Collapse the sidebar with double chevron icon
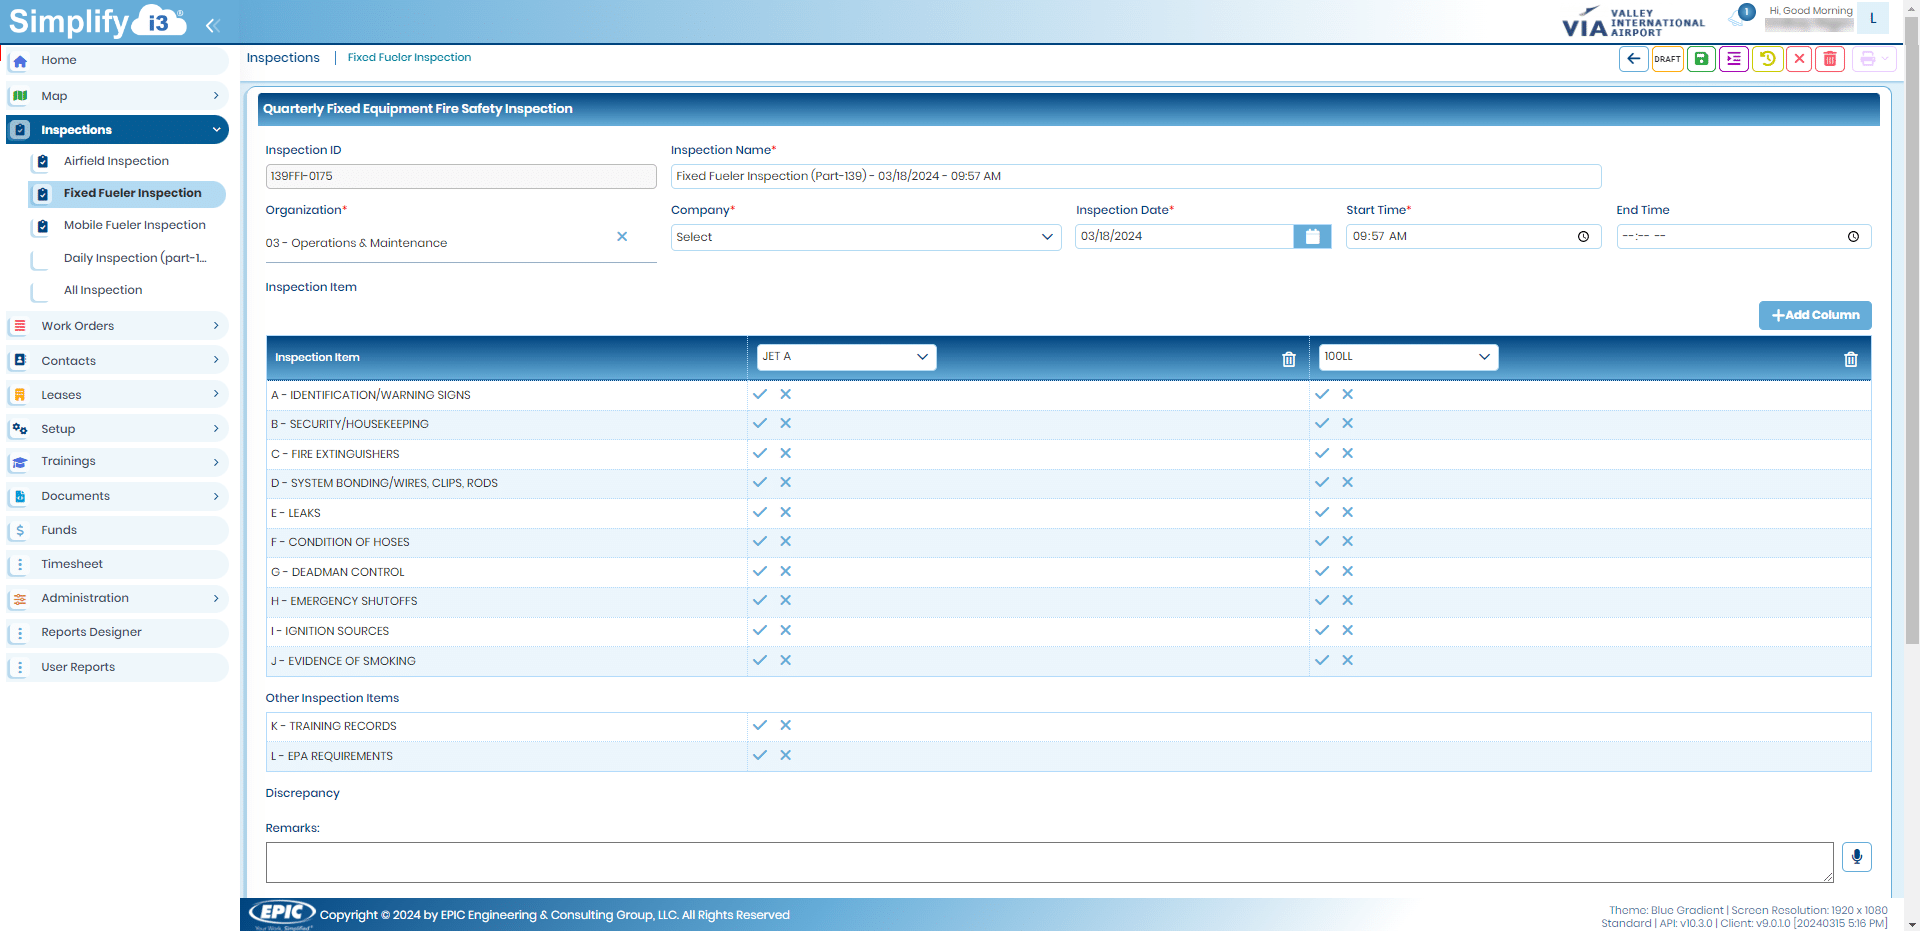 pyautogui.click(x=212, y=25)
